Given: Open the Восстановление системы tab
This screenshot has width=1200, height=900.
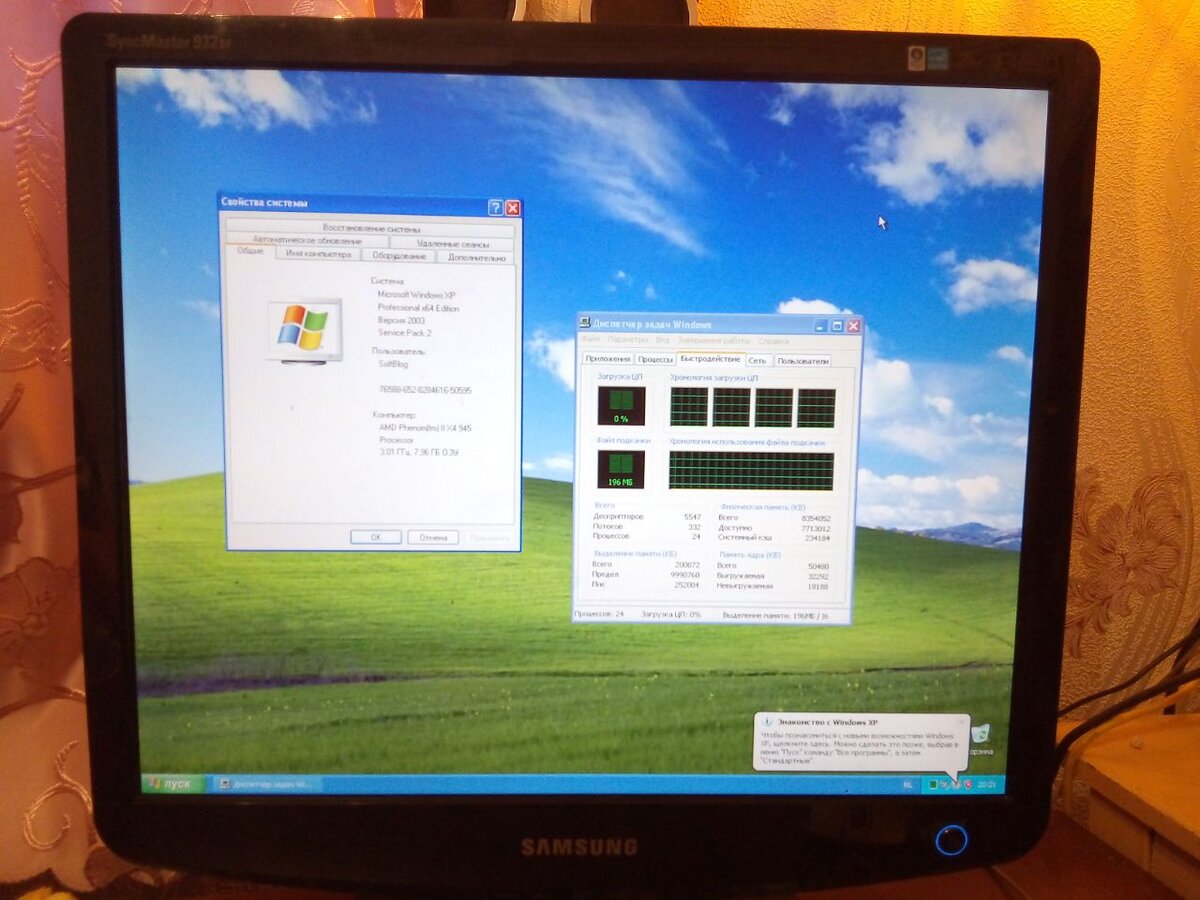Looking at the screenshot, I should (x=371, y=228).
